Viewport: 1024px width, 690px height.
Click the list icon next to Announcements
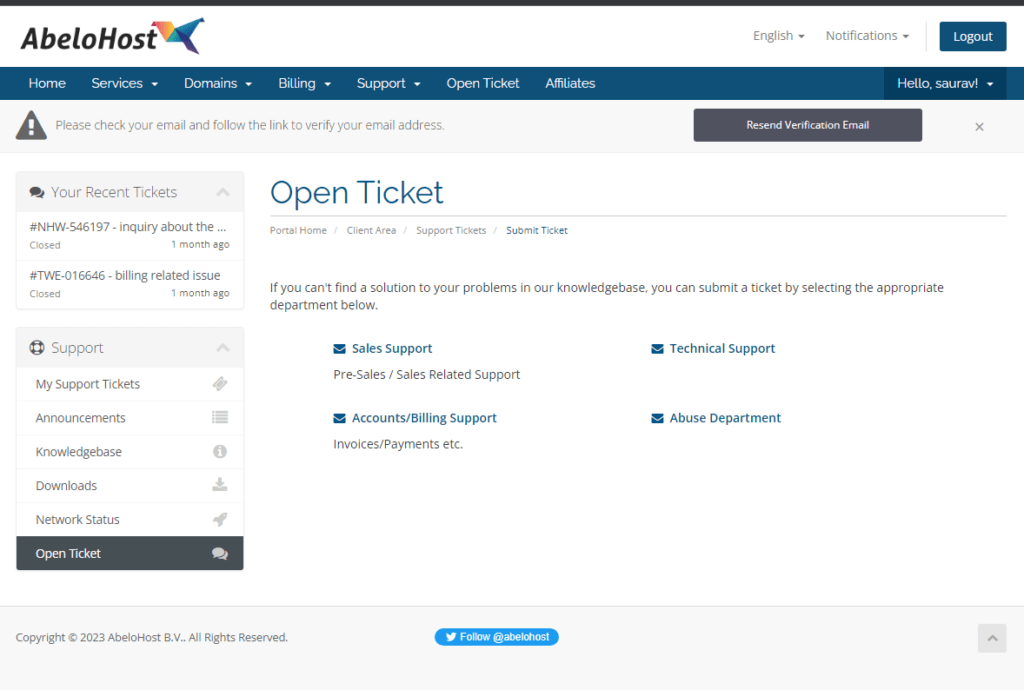[222, 417]
